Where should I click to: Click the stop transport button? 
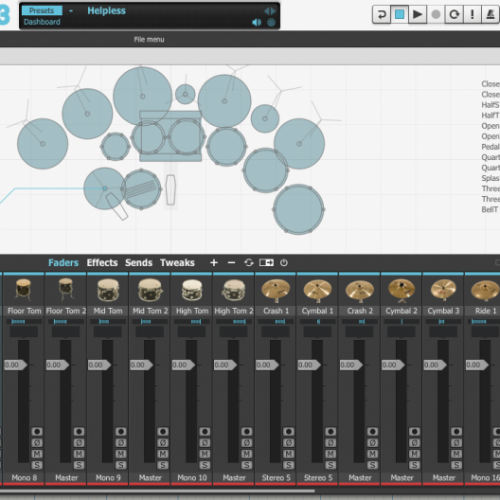(399, 15)
